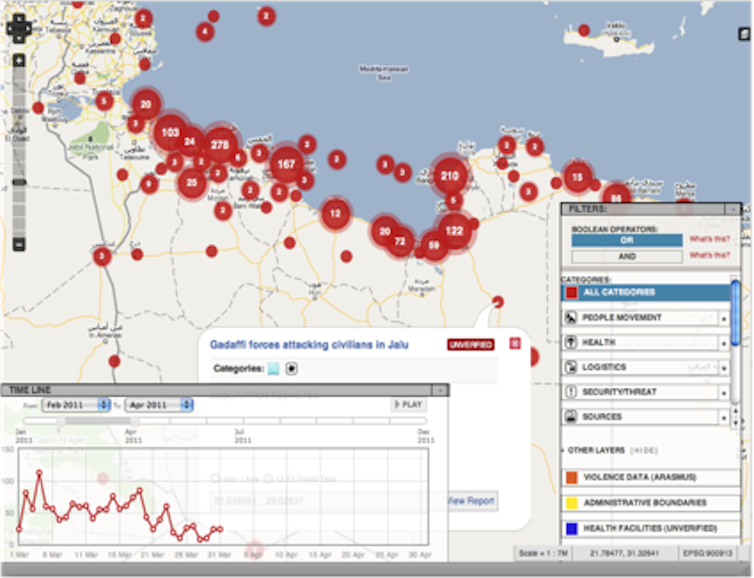754x578 pixels.
Task: Close the report popup
Action: pyautogui.click(x=515, y=343)
